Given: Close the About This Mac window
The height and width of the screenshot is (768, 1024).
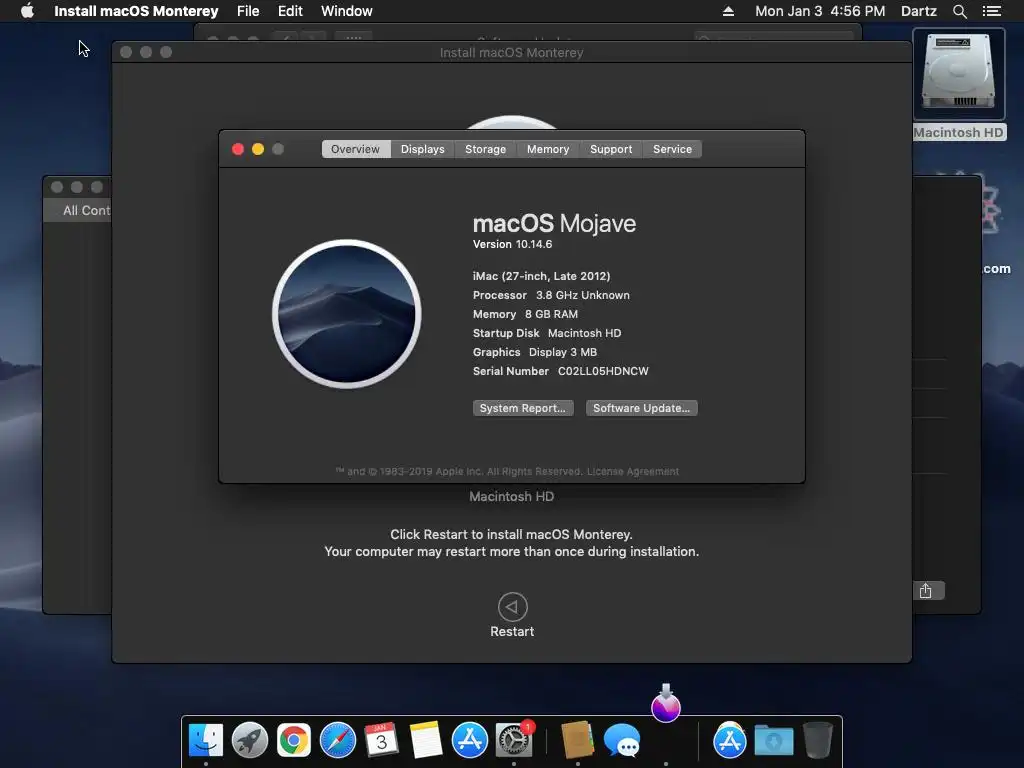Looking at the screenshot, I should 238,150.
